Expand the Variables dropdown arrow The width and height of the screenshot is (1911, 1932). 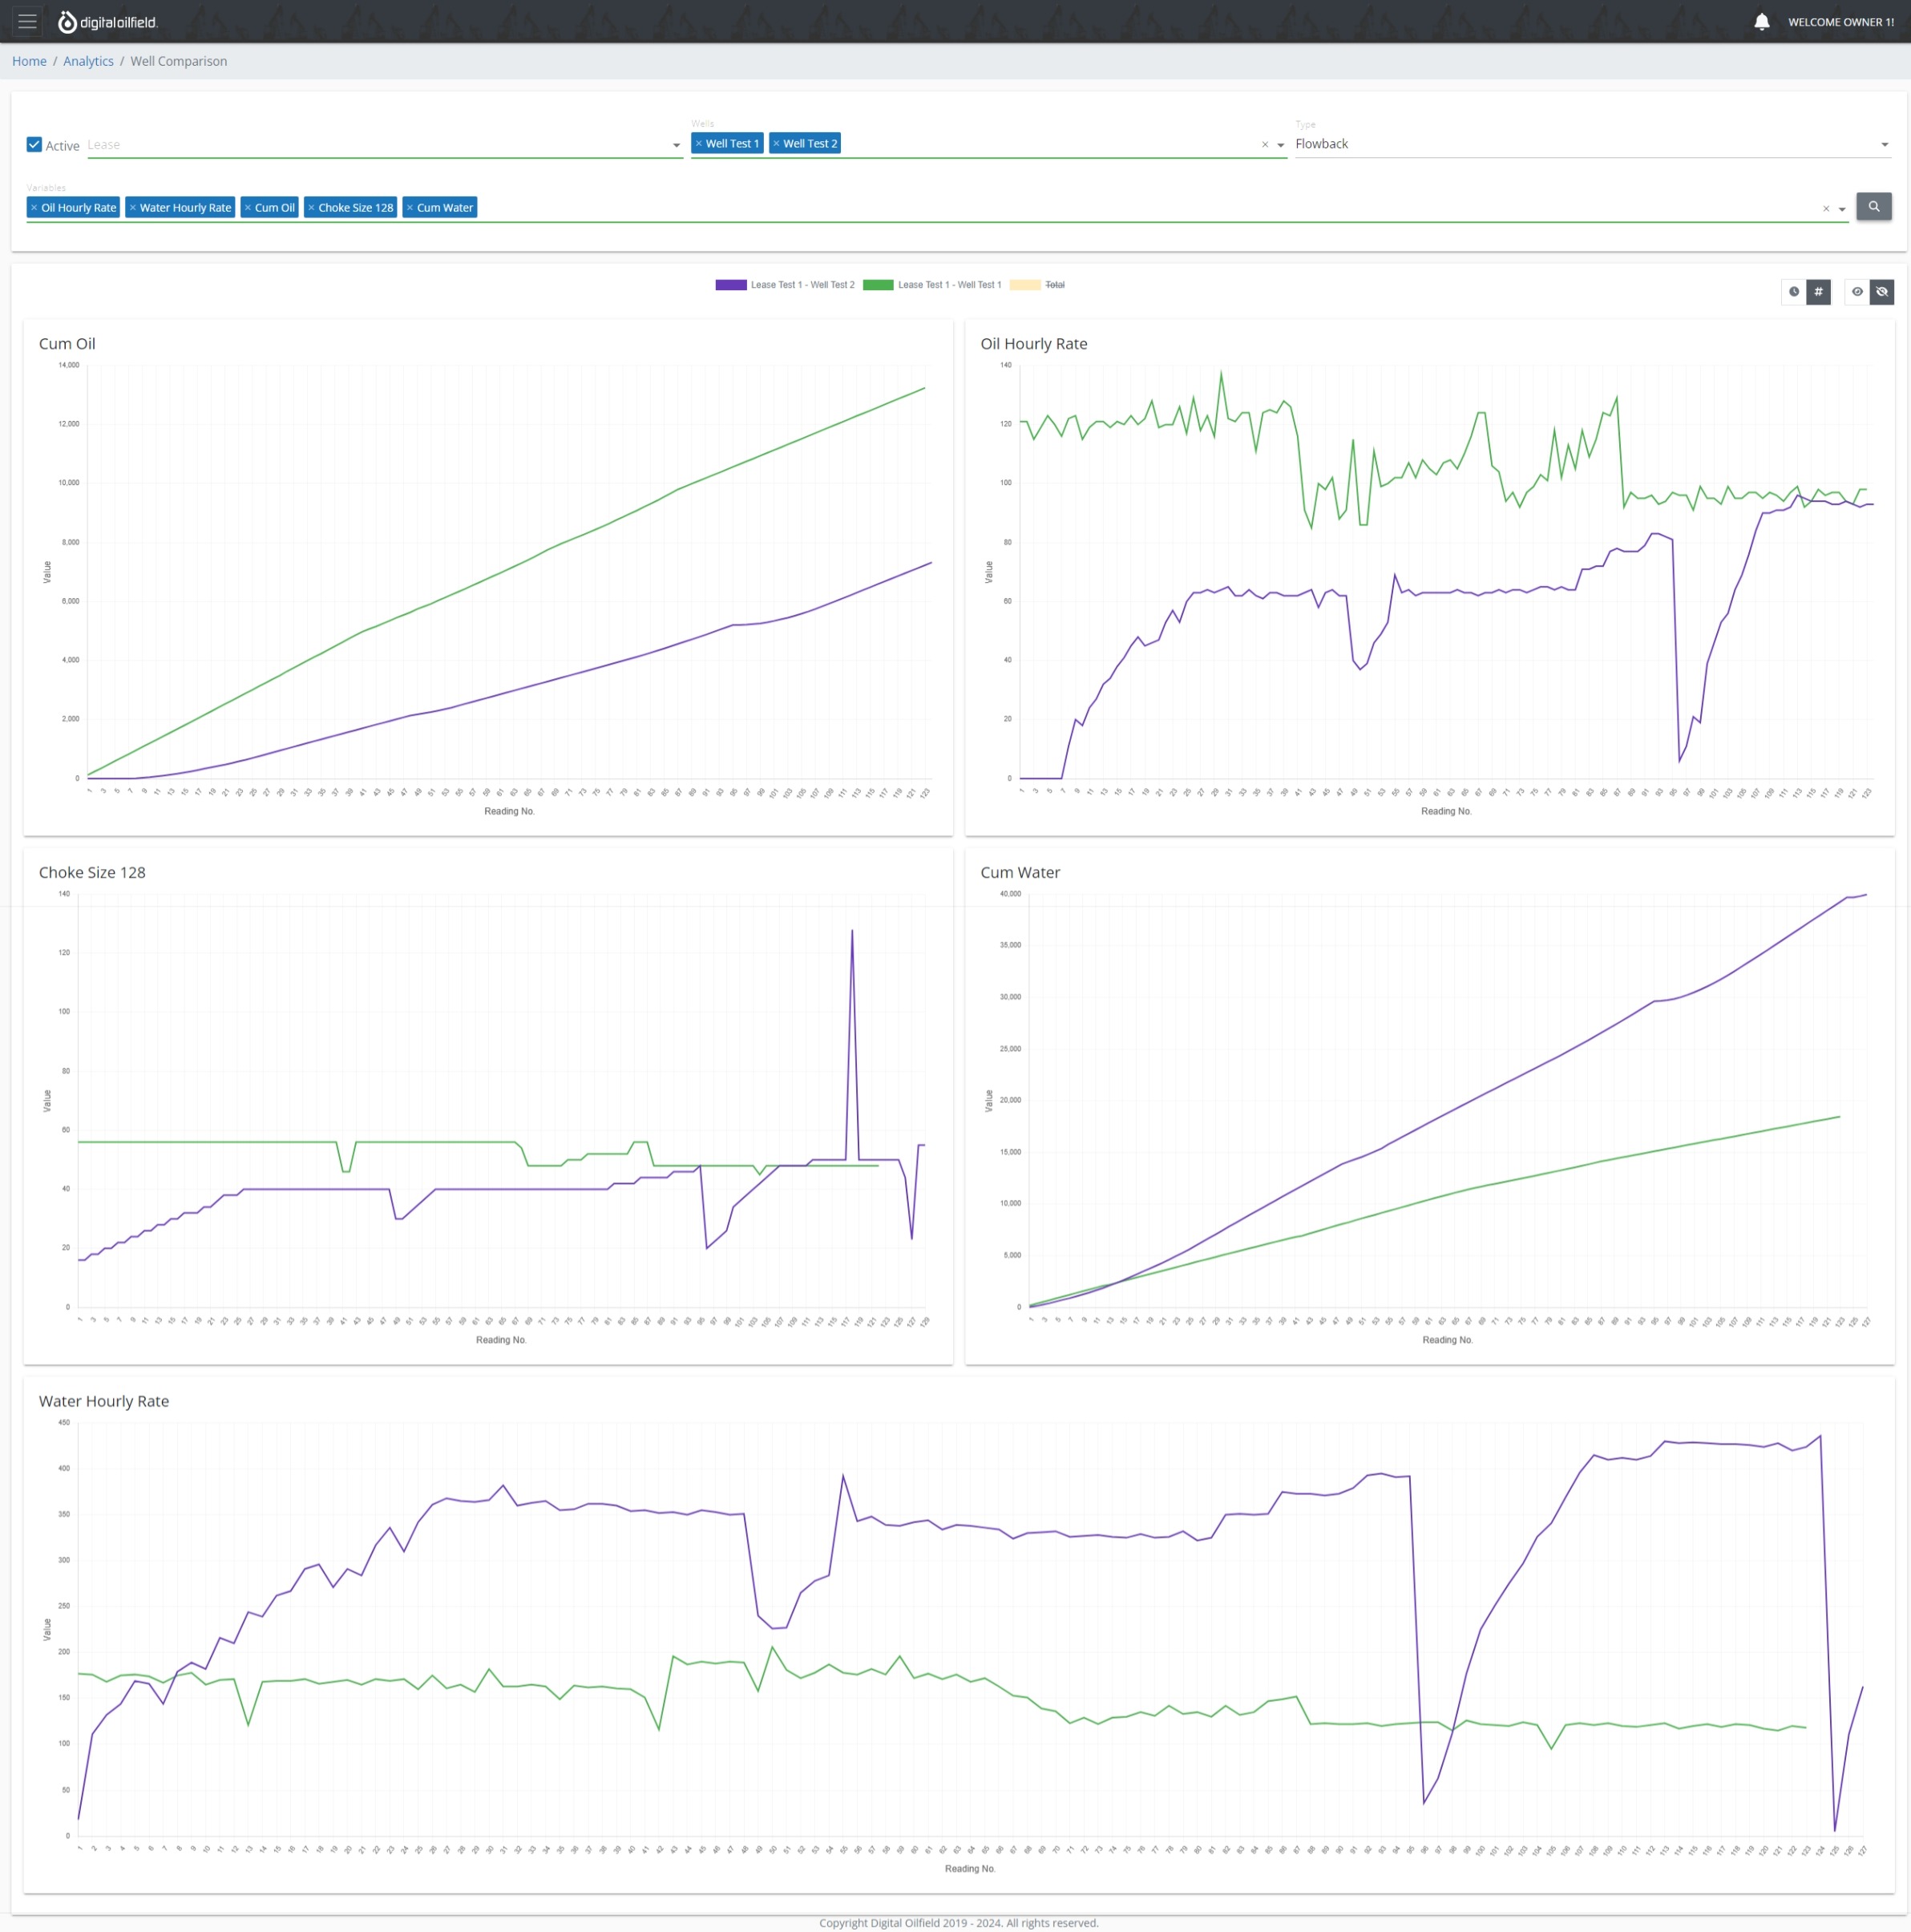(x=1841, y=210)
